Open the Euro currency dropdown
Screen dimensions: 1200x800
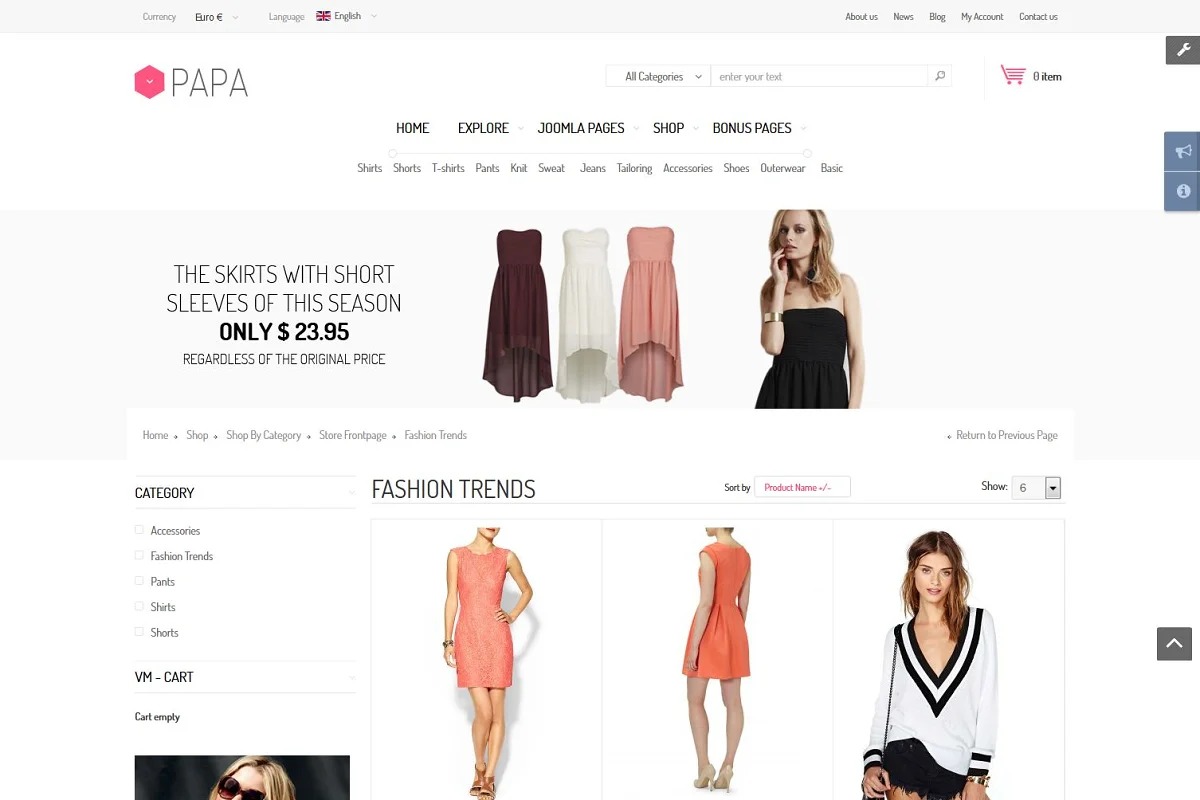pos(217,17)
